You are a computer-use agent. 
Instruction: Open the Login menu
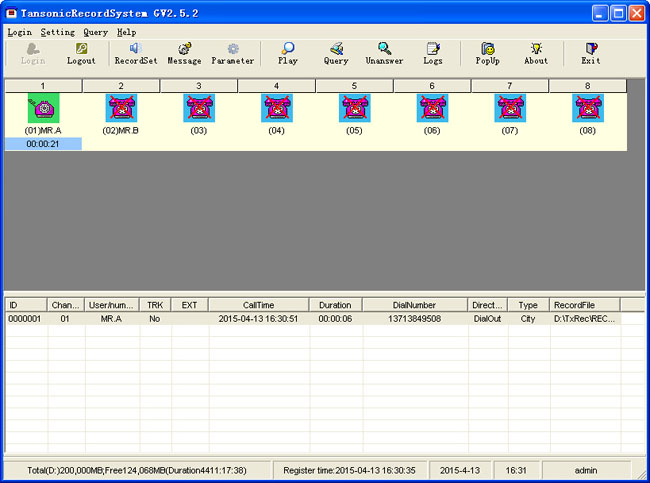coord(19,32)
